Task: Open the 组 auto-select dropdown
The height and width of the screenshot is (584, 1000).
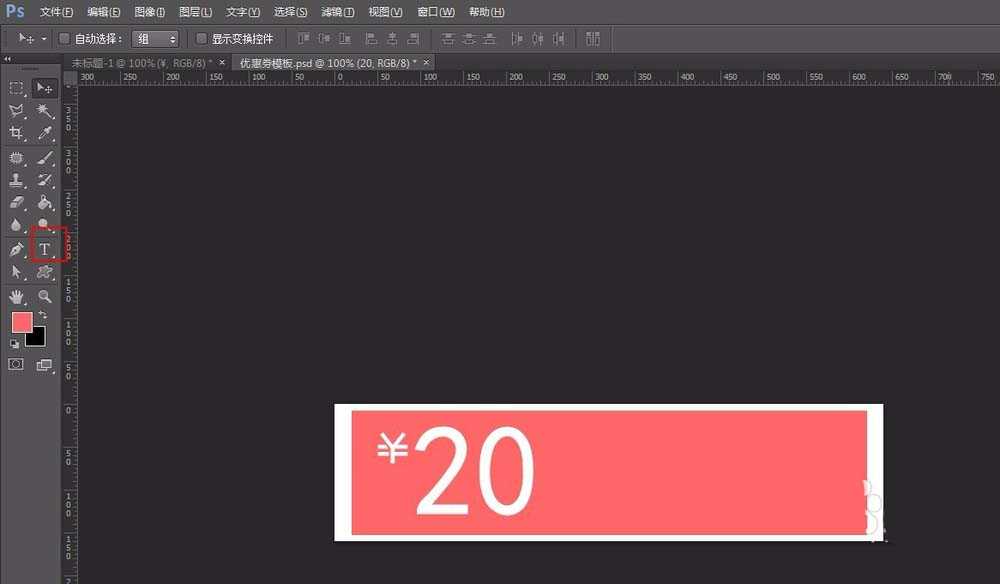Action: click(x=157, y=39)
